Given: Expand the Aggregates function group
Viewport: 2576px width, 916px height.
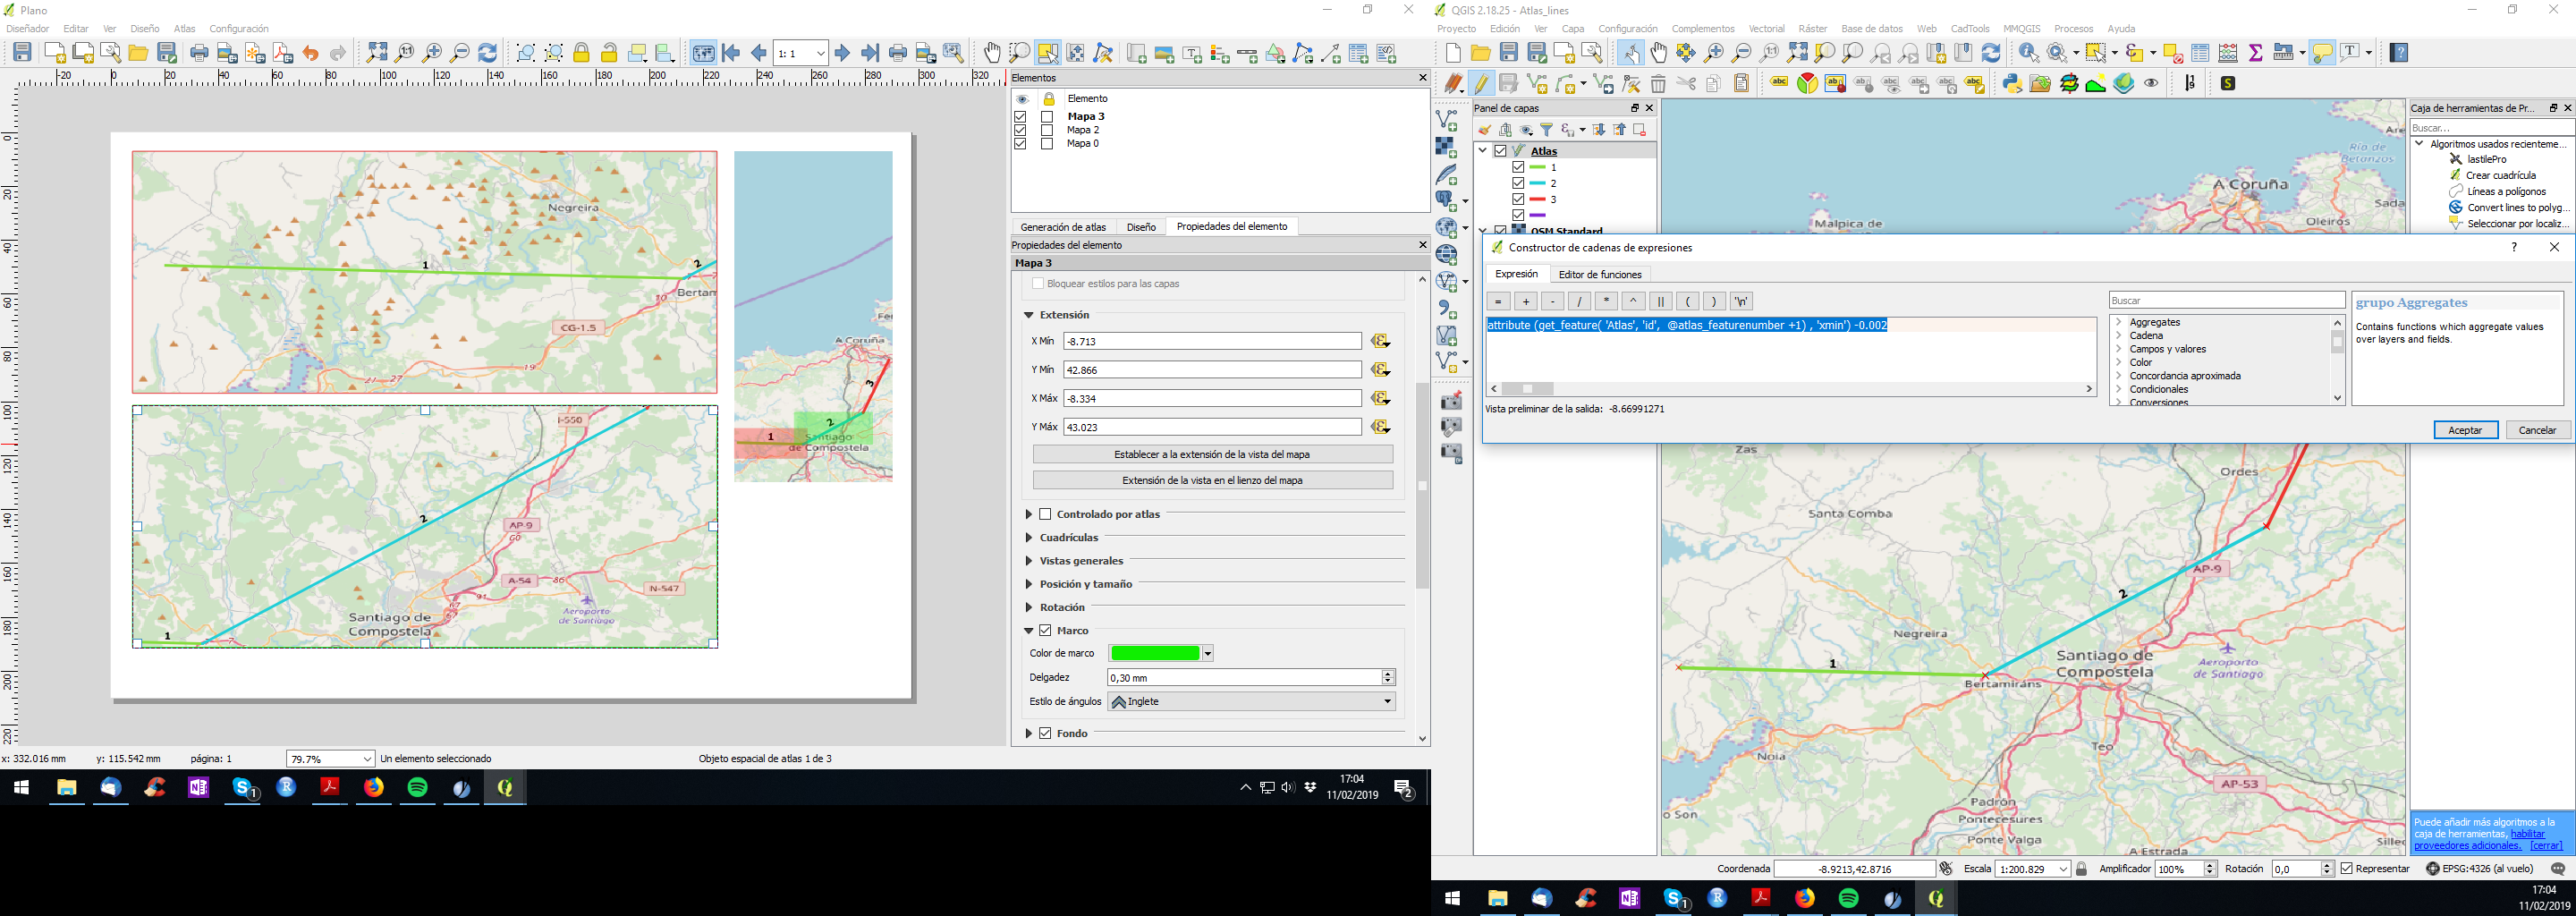Looking at the screenshot, I should tap(2119, 322).
